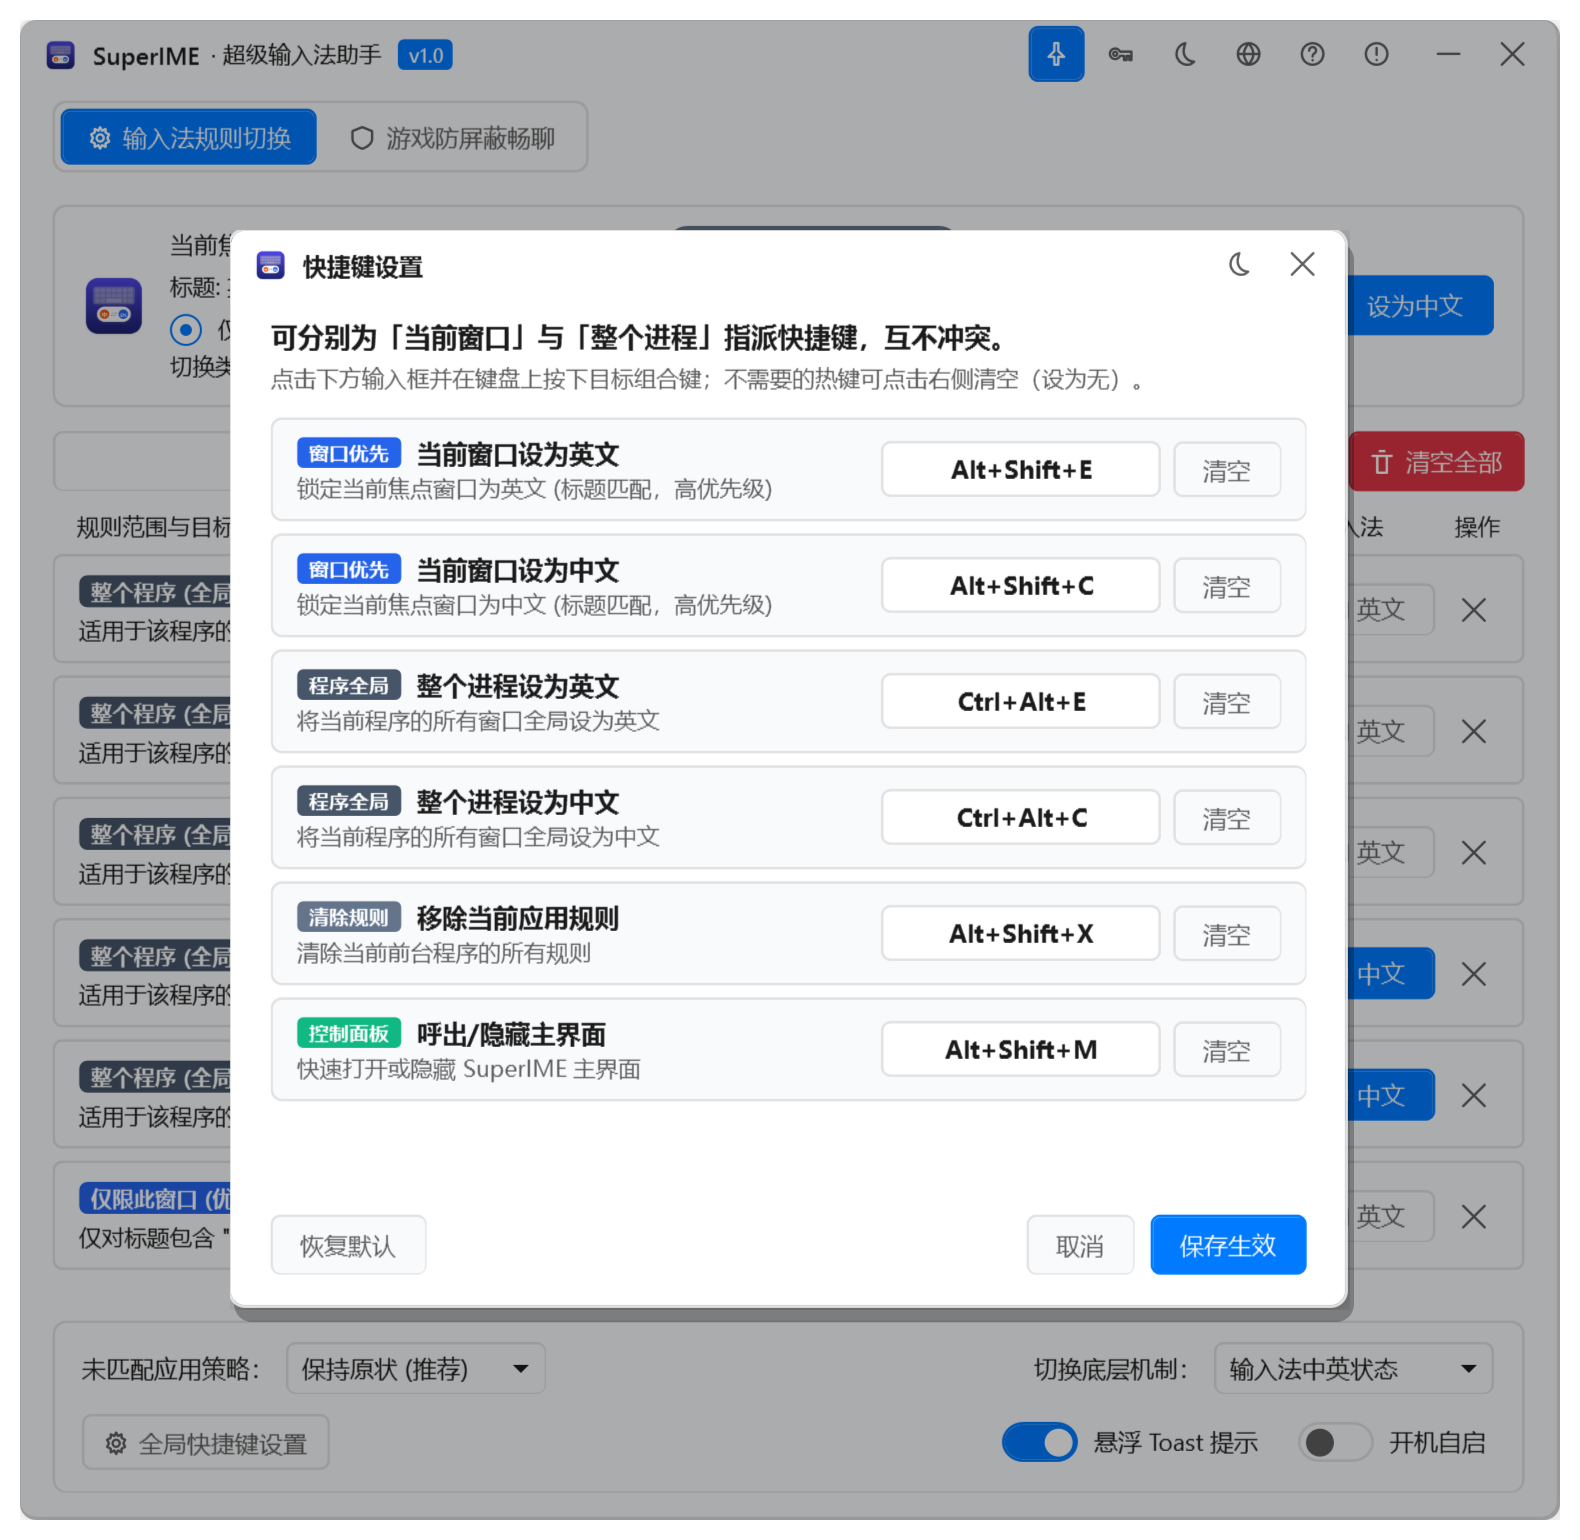
Task: Open the 游戏防屏蔽畅聊 tab
Action: coord(453,137)
